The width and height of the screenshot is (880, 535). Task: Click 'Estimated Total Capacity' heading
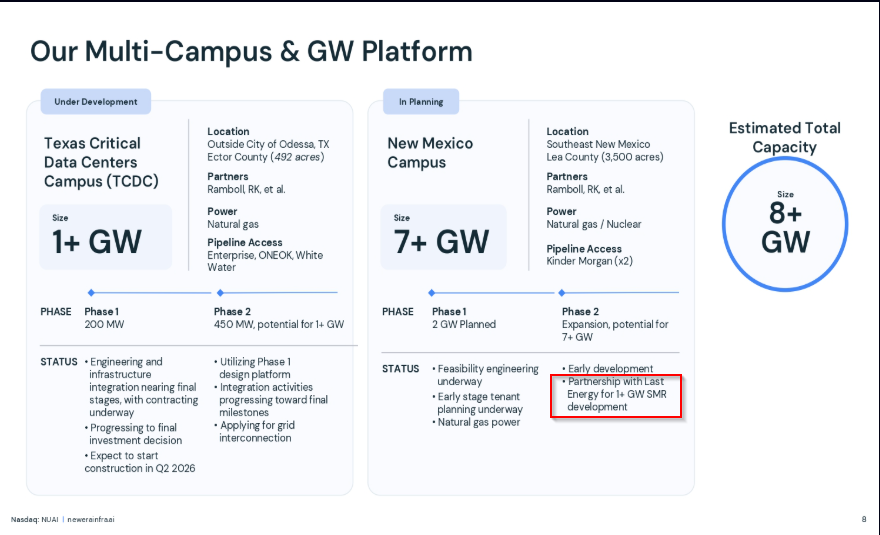point(785,138)
